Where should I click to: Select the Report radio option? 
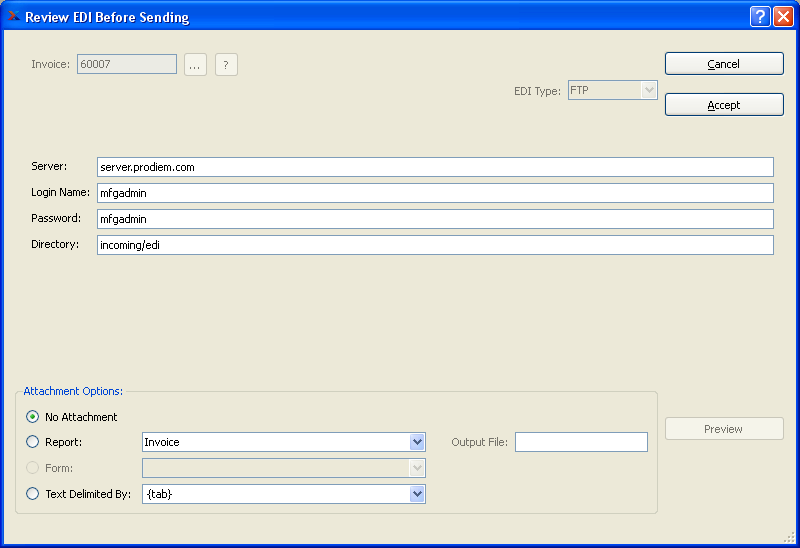coord(33,442)
